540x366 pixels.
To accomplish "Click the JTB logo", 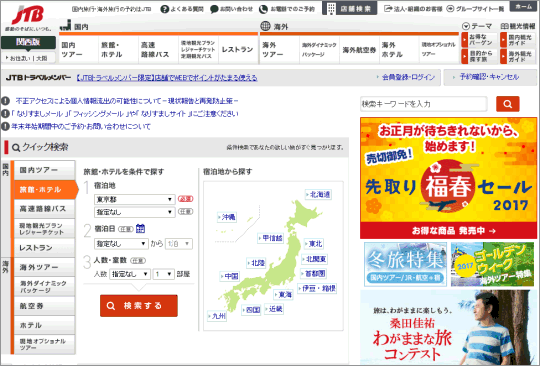I will 28,15.
